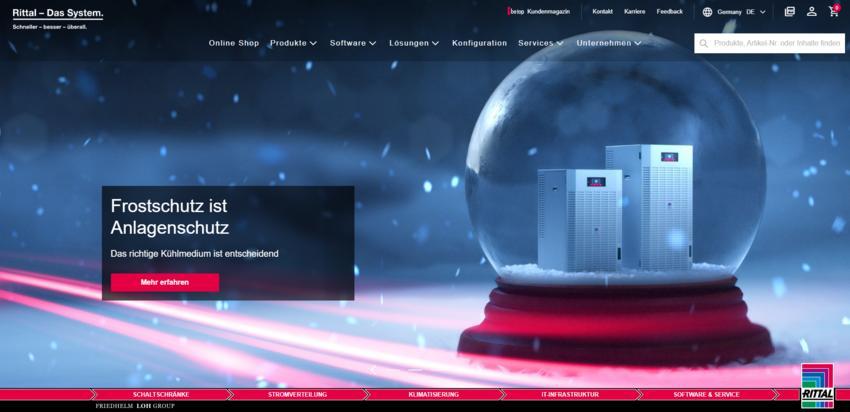Expand the Services dropdown menu
Viewport: 850px width, 412px height.
(x=540, y=43)
